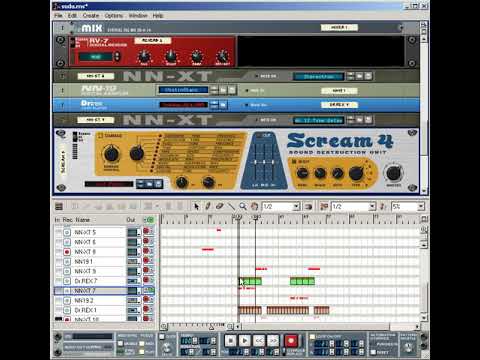The height and width of the screenshot is (360, 480).
Task: Toggle the Click metronome checkbox
Action: pyautogui.click(x=162, y=337)
